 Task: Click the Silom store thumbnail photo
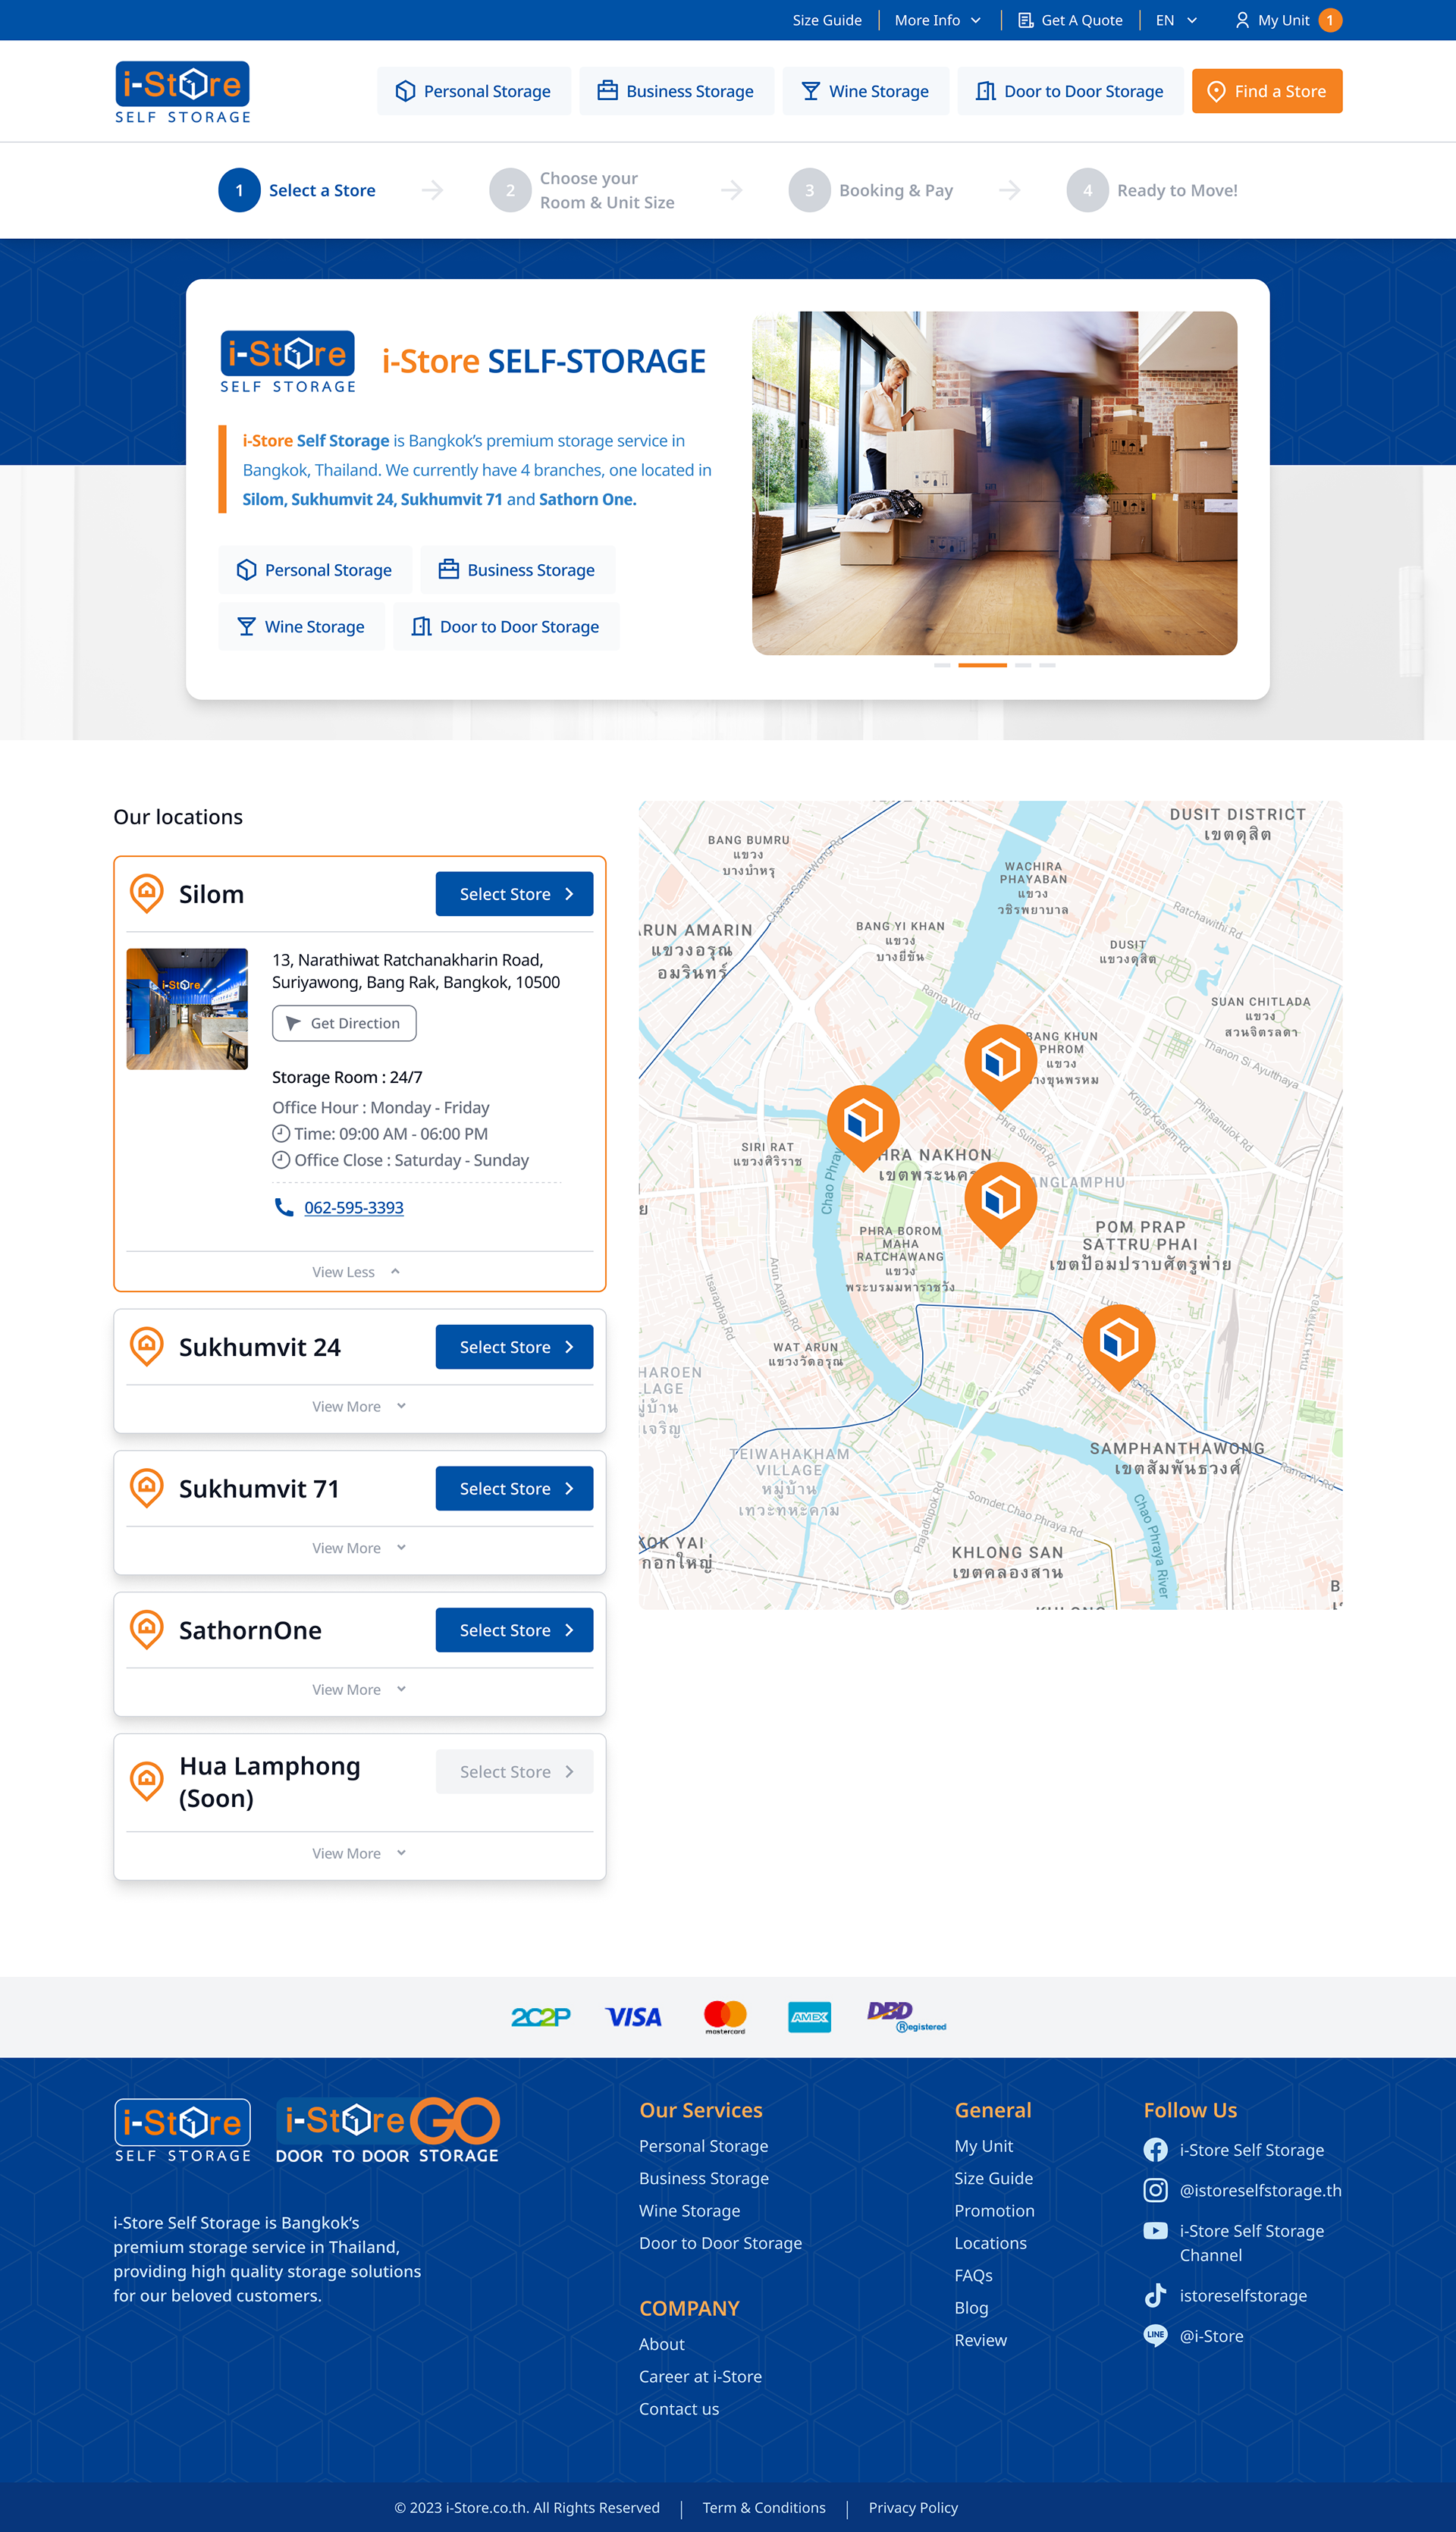[x=187, y=1009]
